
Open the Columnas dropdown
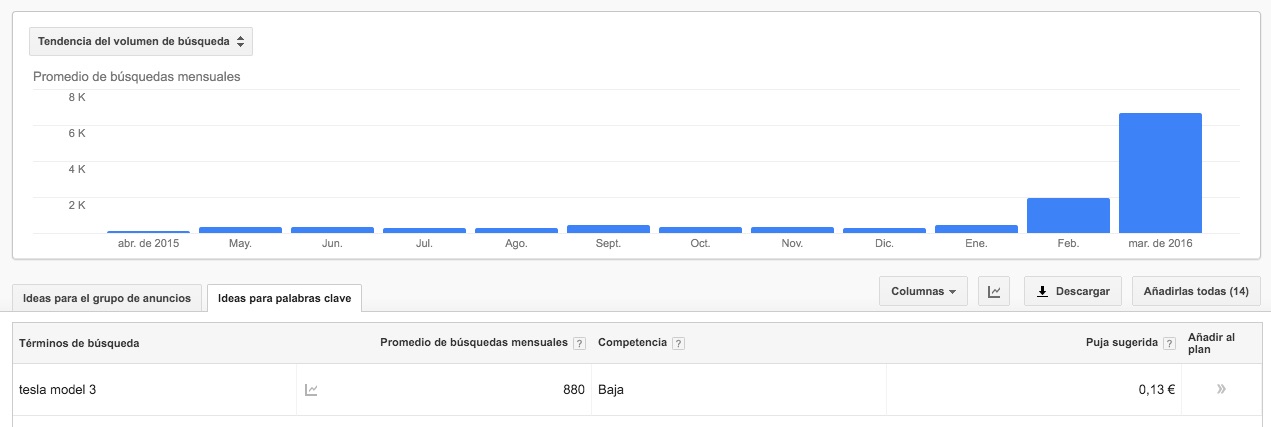point(923,291)
